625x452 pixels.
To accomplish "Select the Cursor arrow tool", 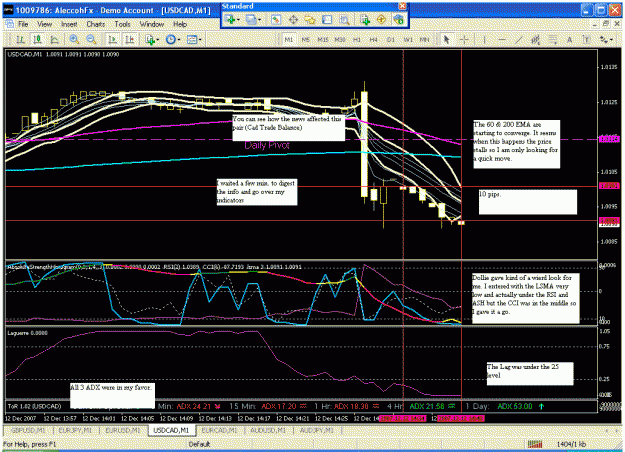I will point(446,39).
